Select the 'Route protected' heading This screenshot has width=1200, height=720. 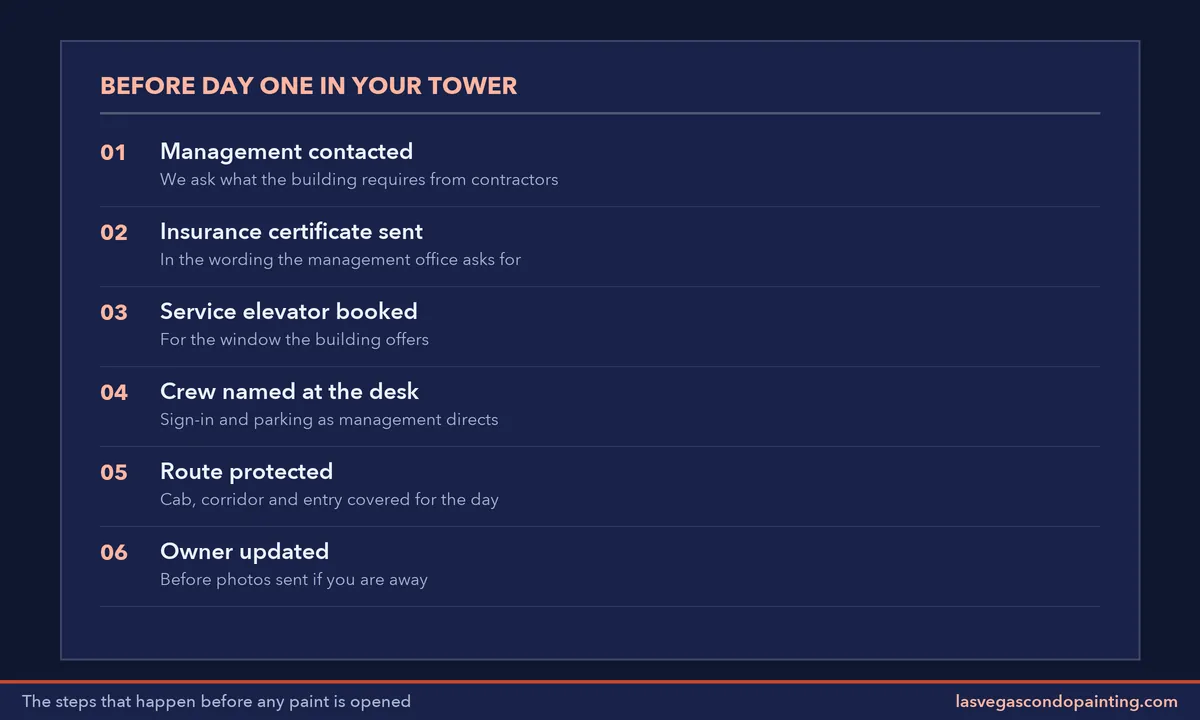pyautogui.click(x=246, y=471)
